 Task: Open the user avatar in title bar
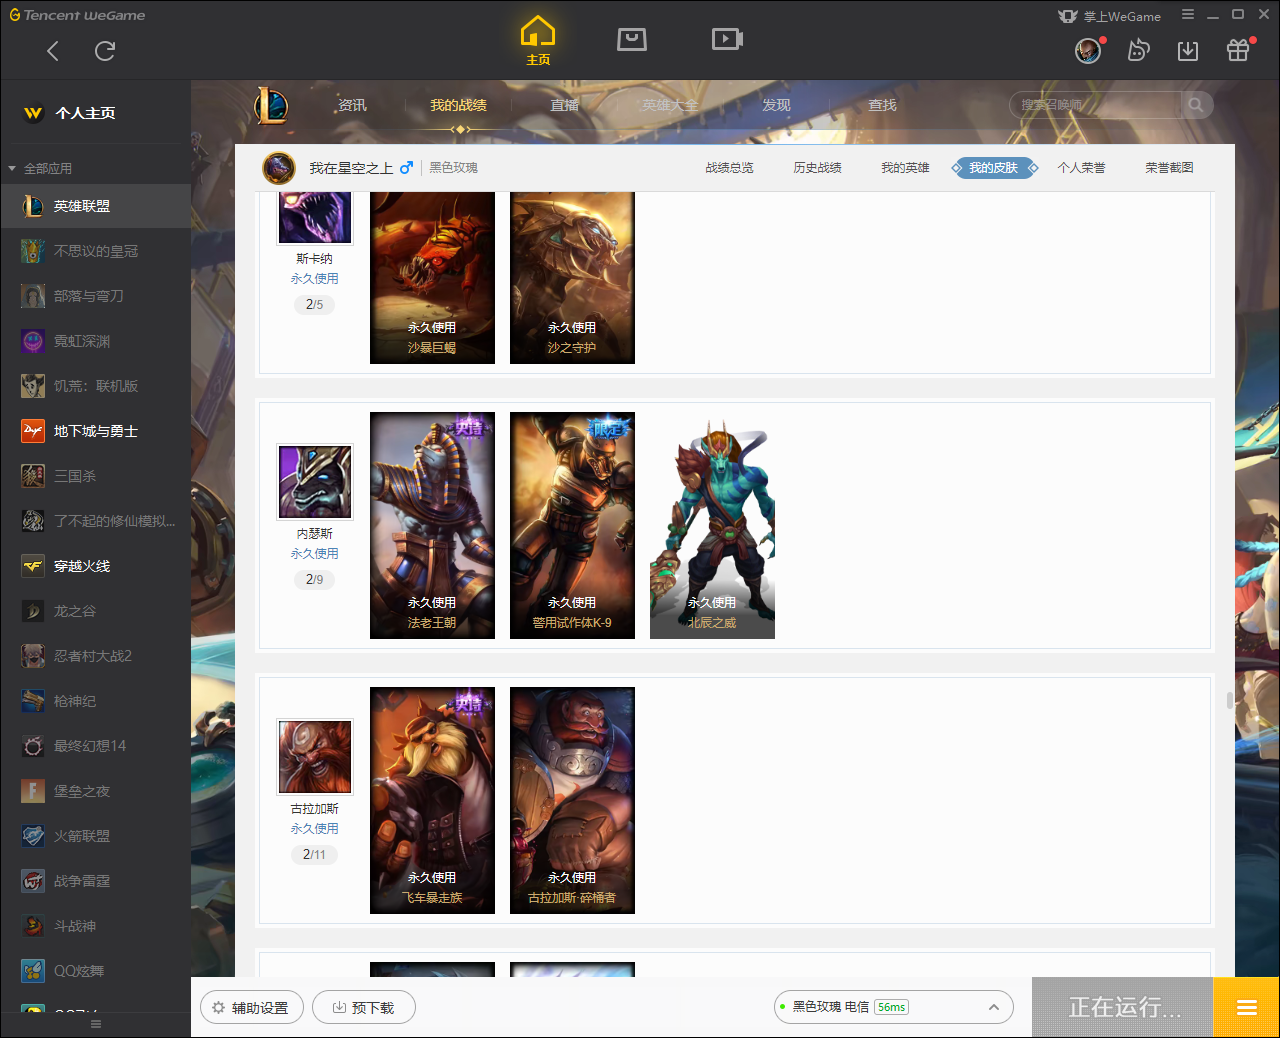click(1088, 50)
